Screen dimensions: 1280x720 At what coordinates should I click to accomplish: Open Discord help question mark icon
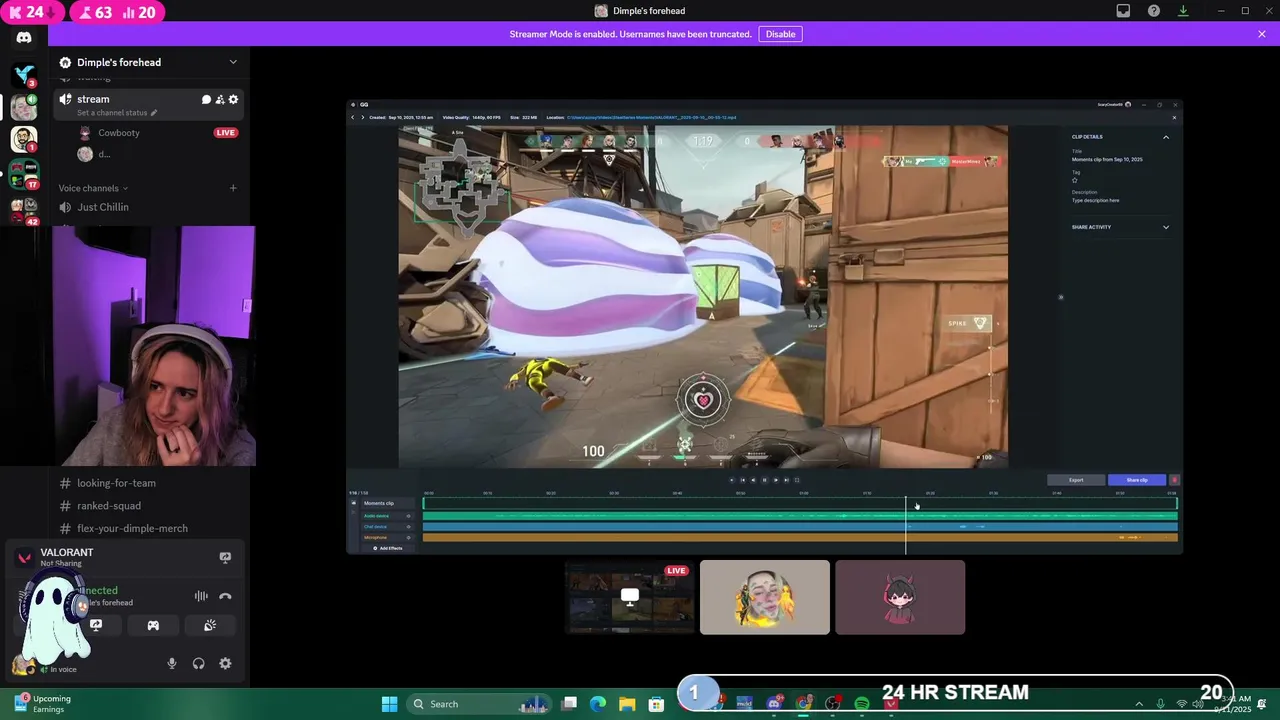(x=1154, y=11)
